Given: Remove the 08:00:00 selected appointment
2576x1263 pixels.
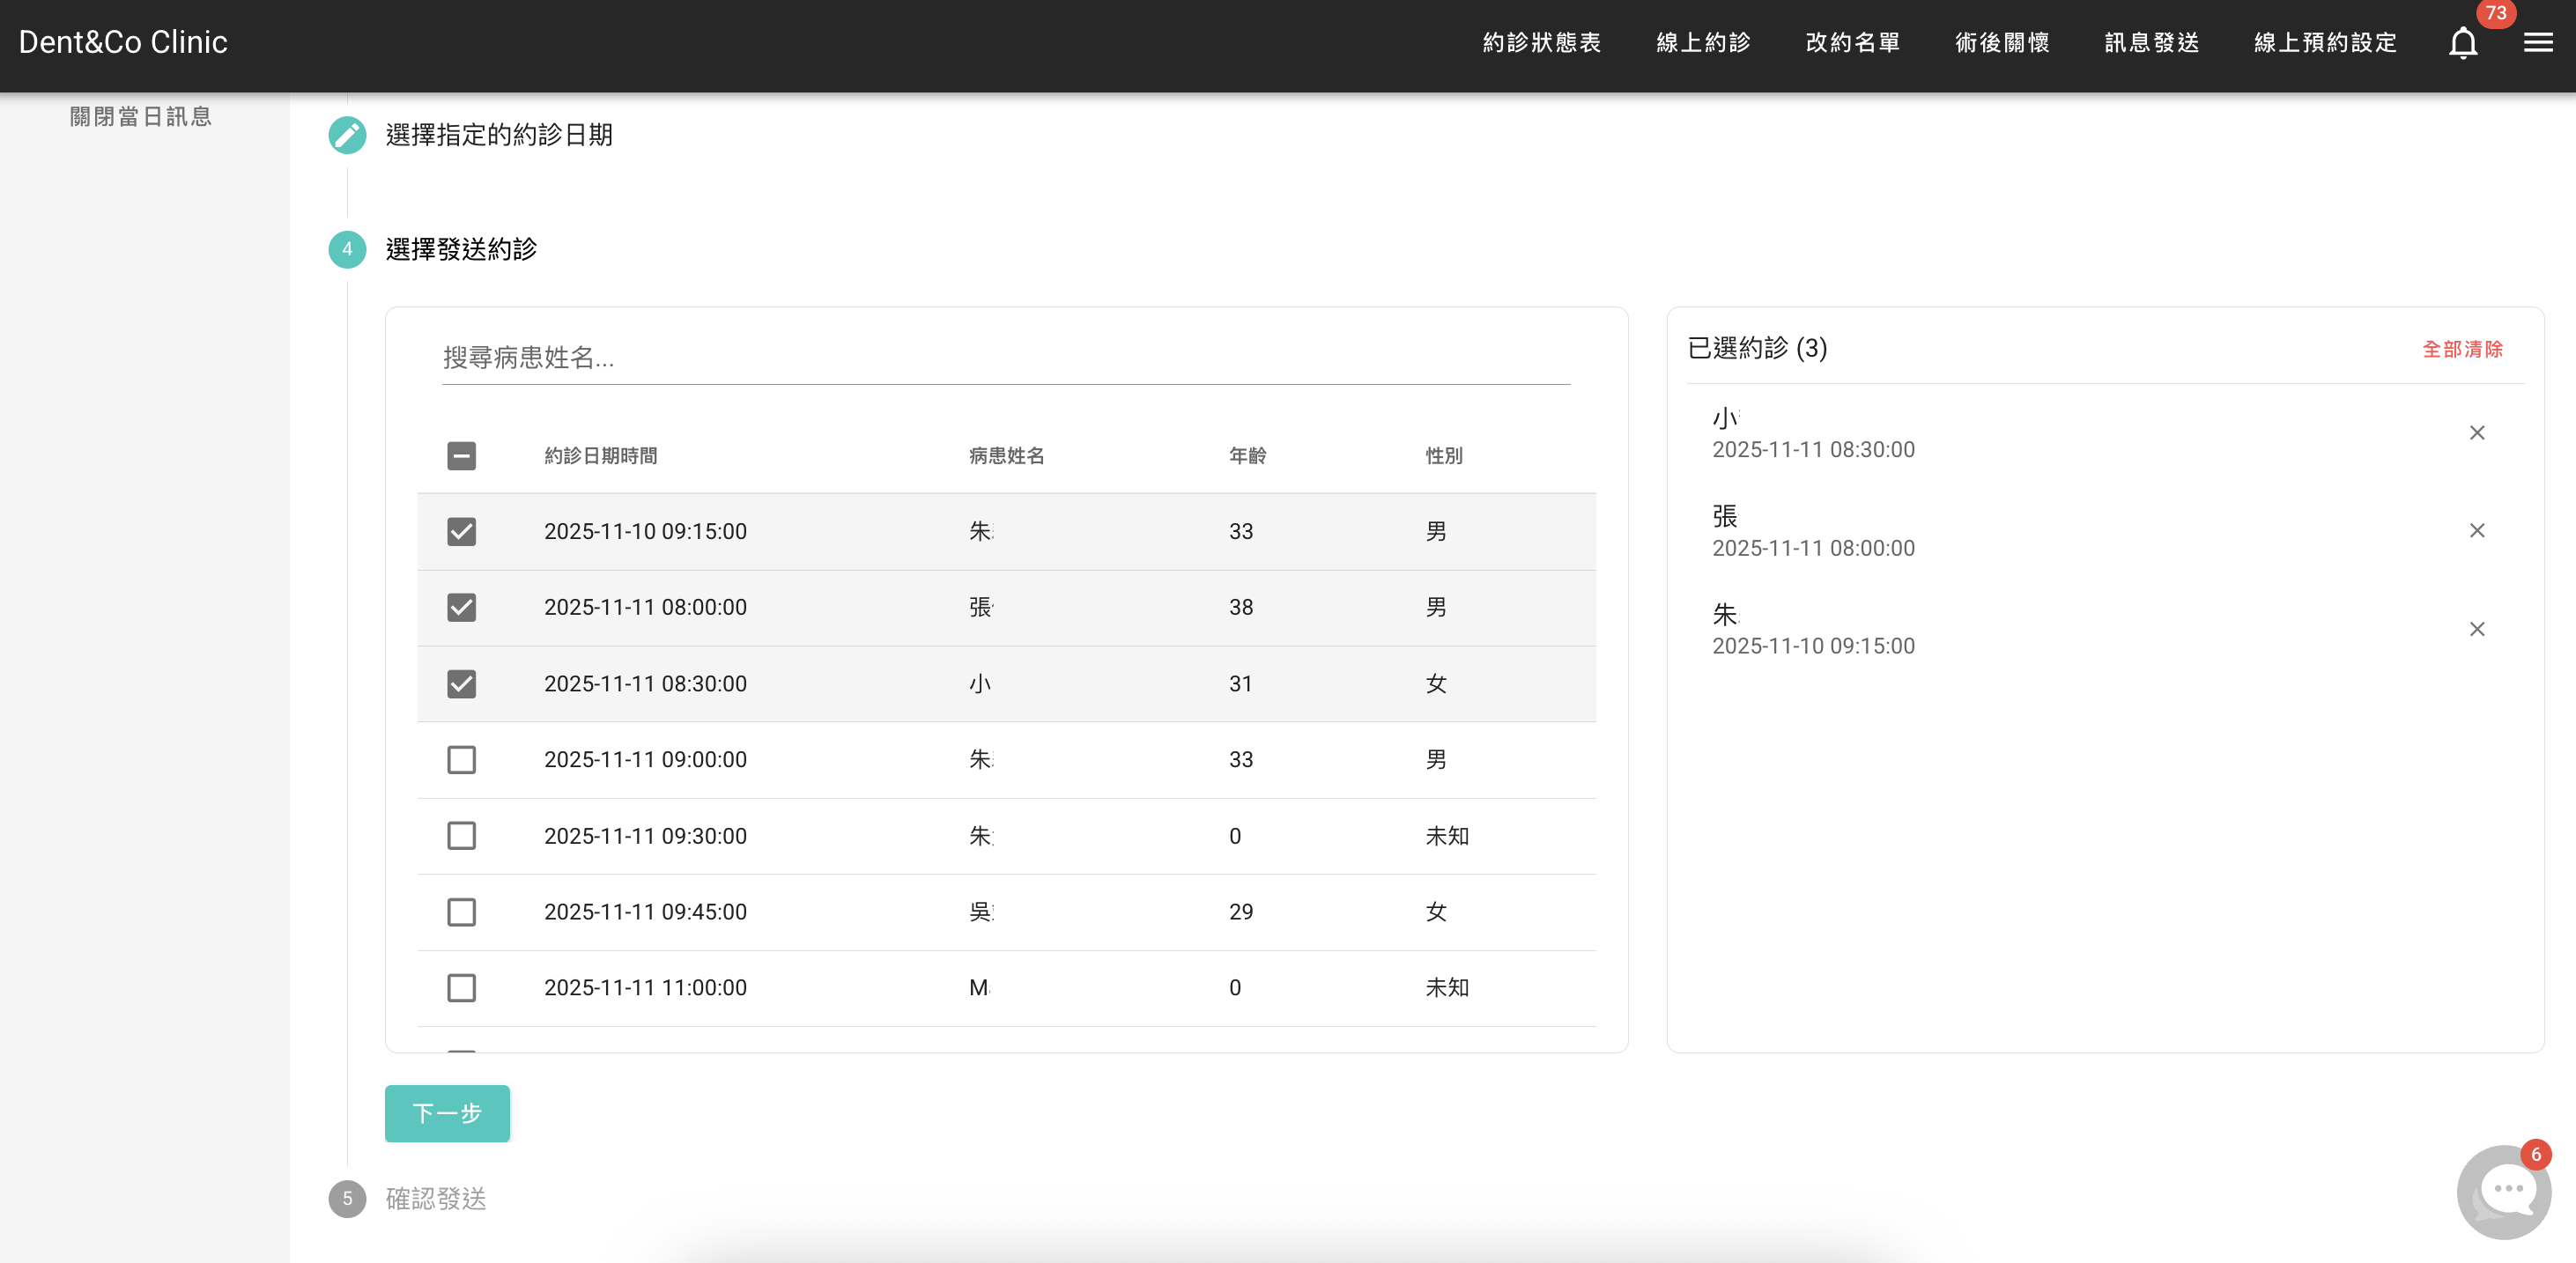Looking at the screenshot, I should coord(2476,531).
